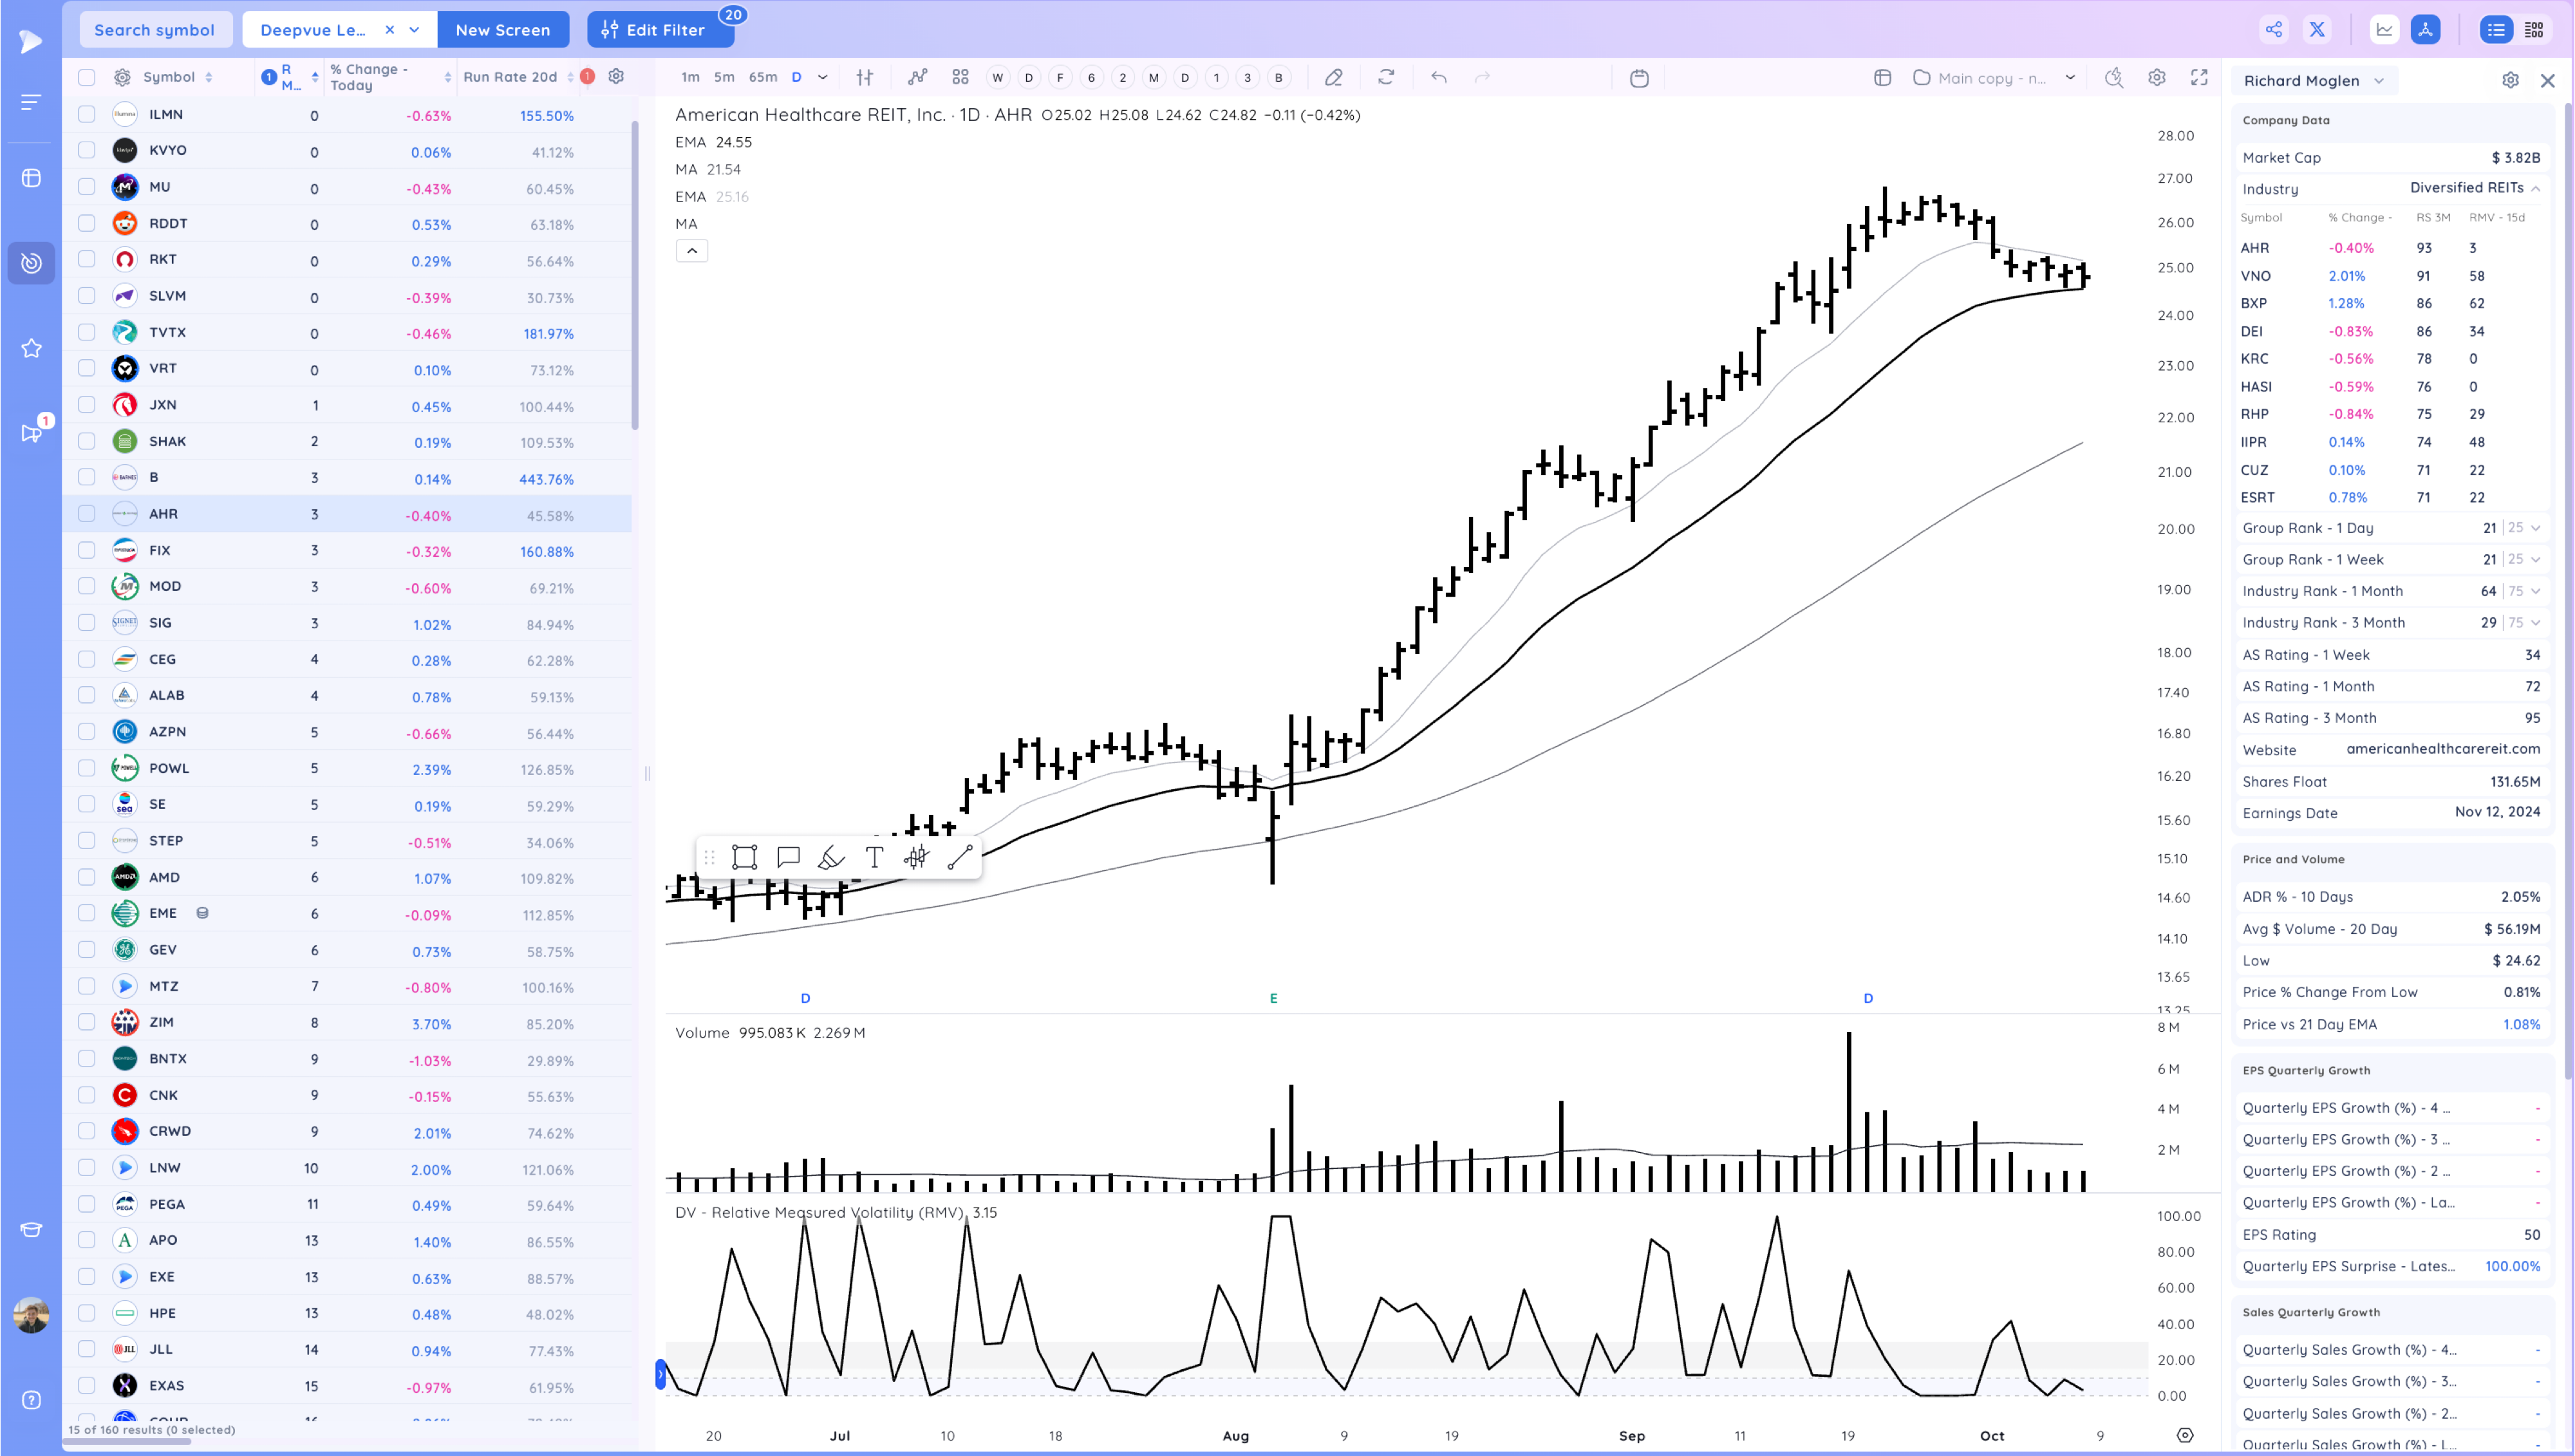Open the americanhealthcarereit.com website link
Viewport: 2575px width, 1456px height.
(2442, 749)
